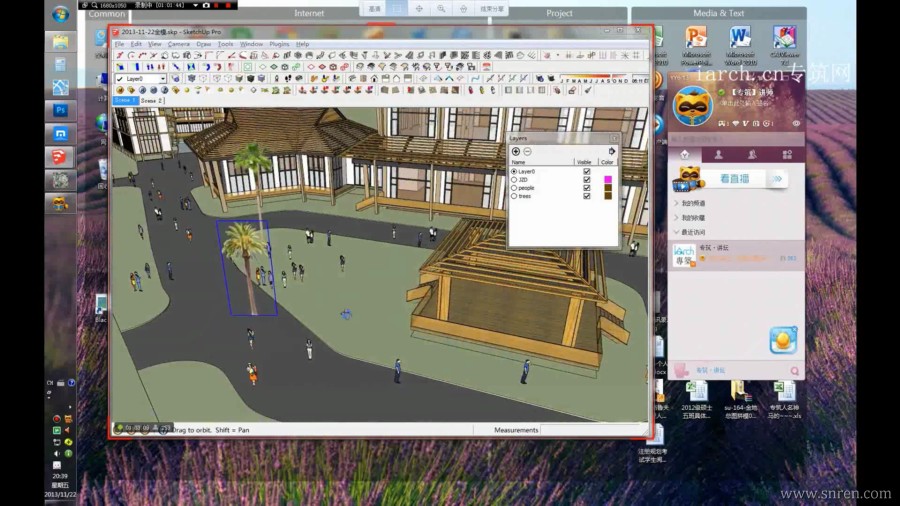Make the people layer active

pos(514,188)
